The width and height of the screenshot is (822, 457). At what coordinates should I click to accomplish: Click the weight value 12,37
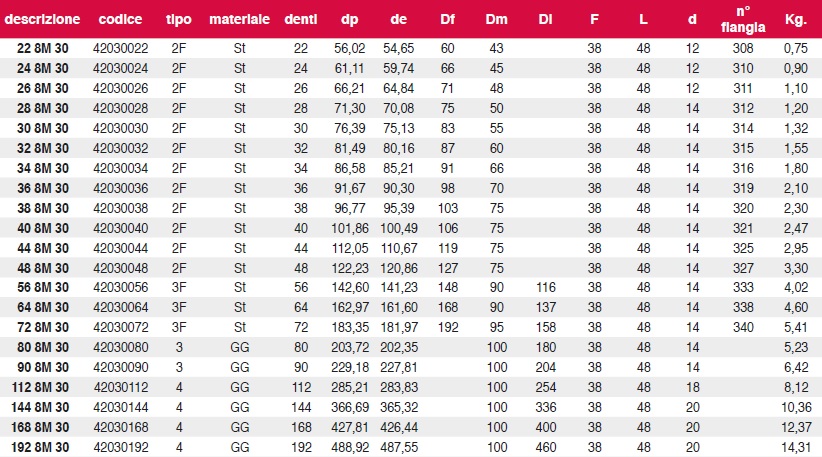click(796, 427)
